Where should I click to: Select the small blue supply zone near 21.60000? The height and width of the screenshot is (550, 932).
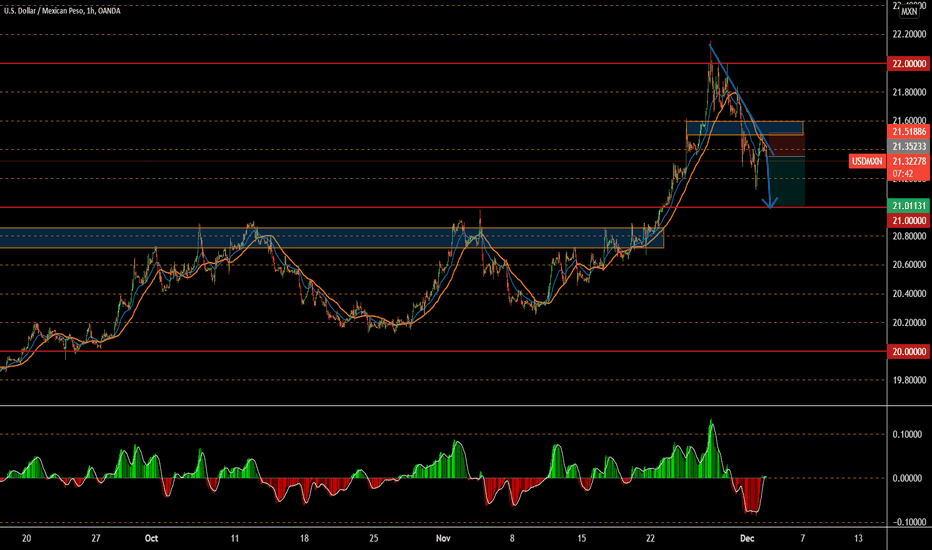tap(745, 128)
